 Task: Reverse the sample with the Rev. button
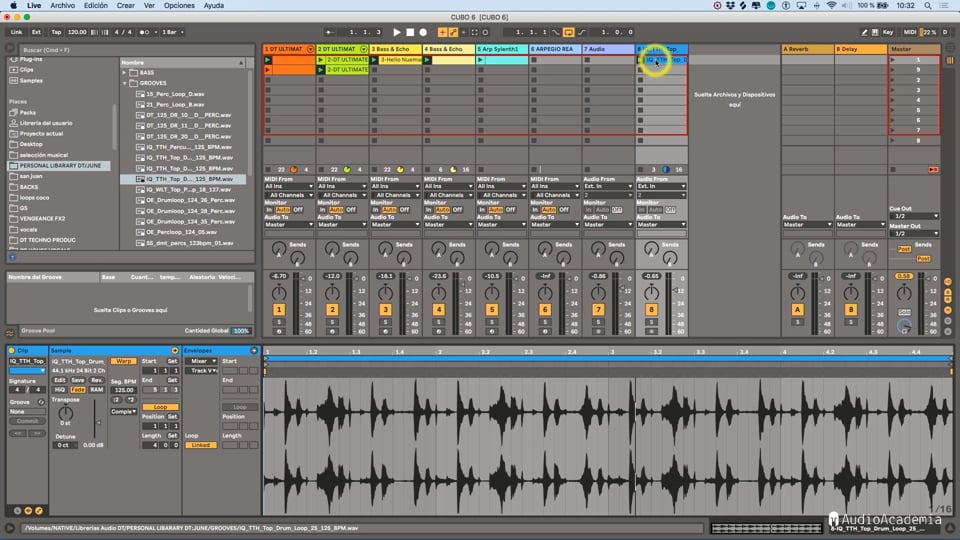pos(96,380)
